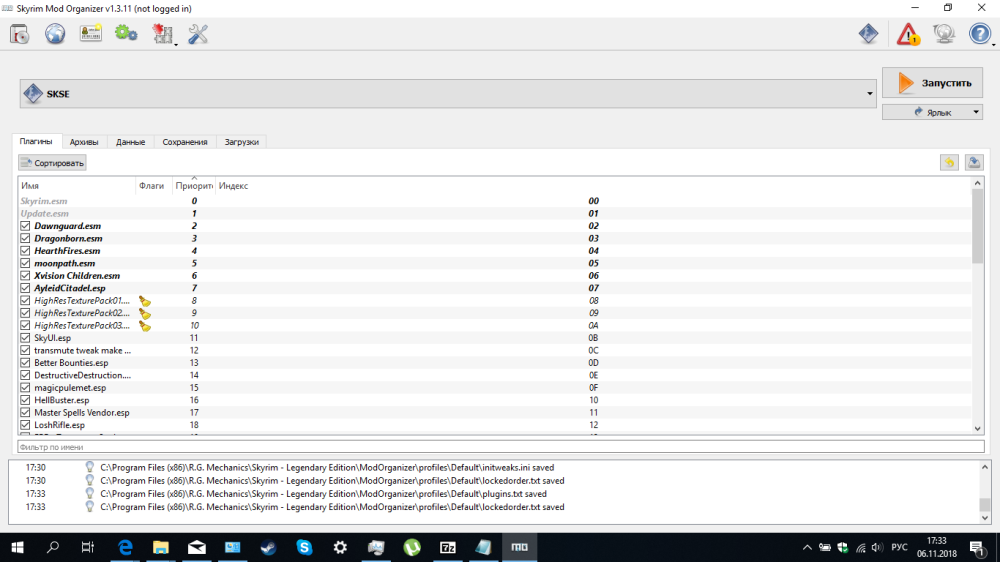Open the Profiles ID card icon

pyautogui.click(x=91, y=34)
